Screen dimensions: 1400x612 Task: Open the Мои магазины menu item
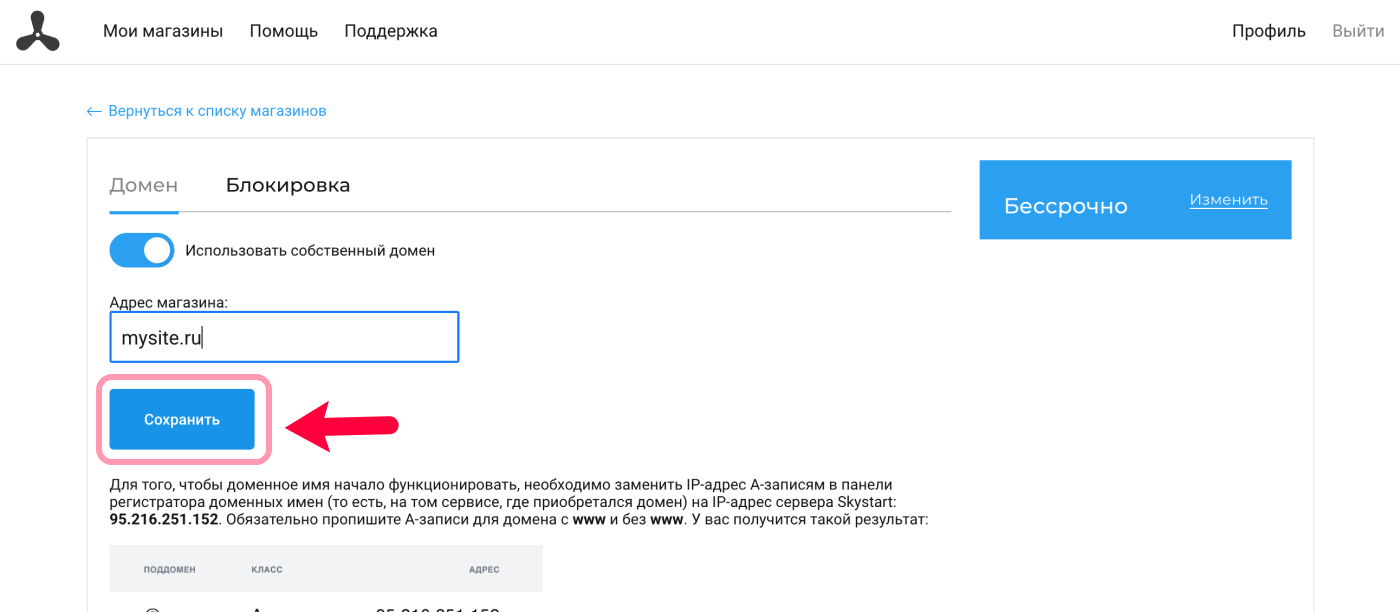tap(163, 31)
